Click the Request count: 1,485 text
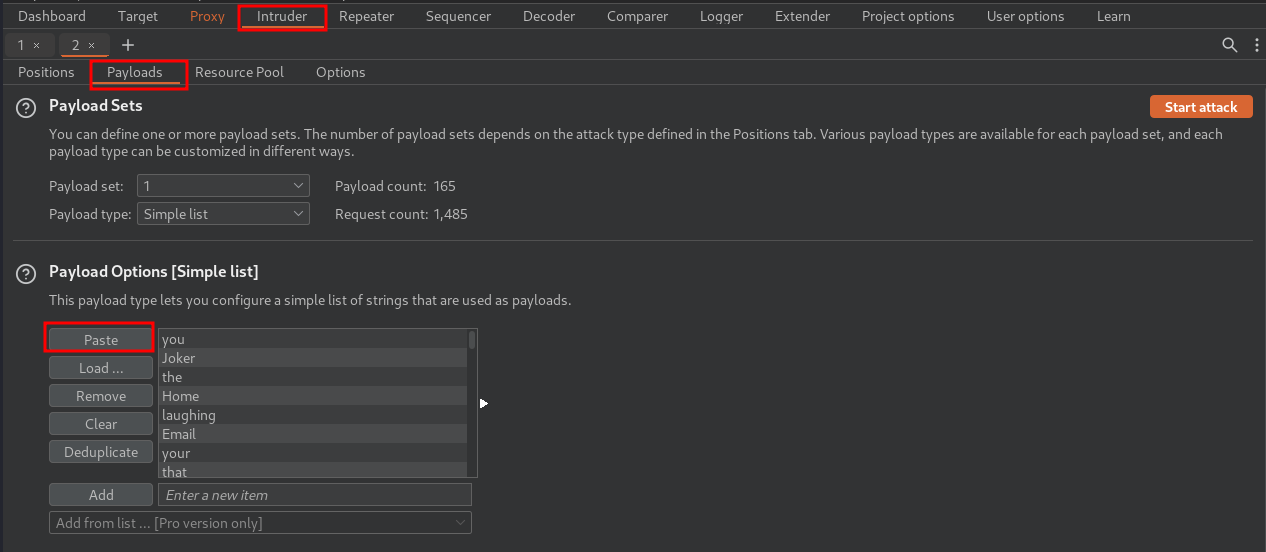Image resolution: width=1266 pixels, height=552 pixels. point(401,214)
